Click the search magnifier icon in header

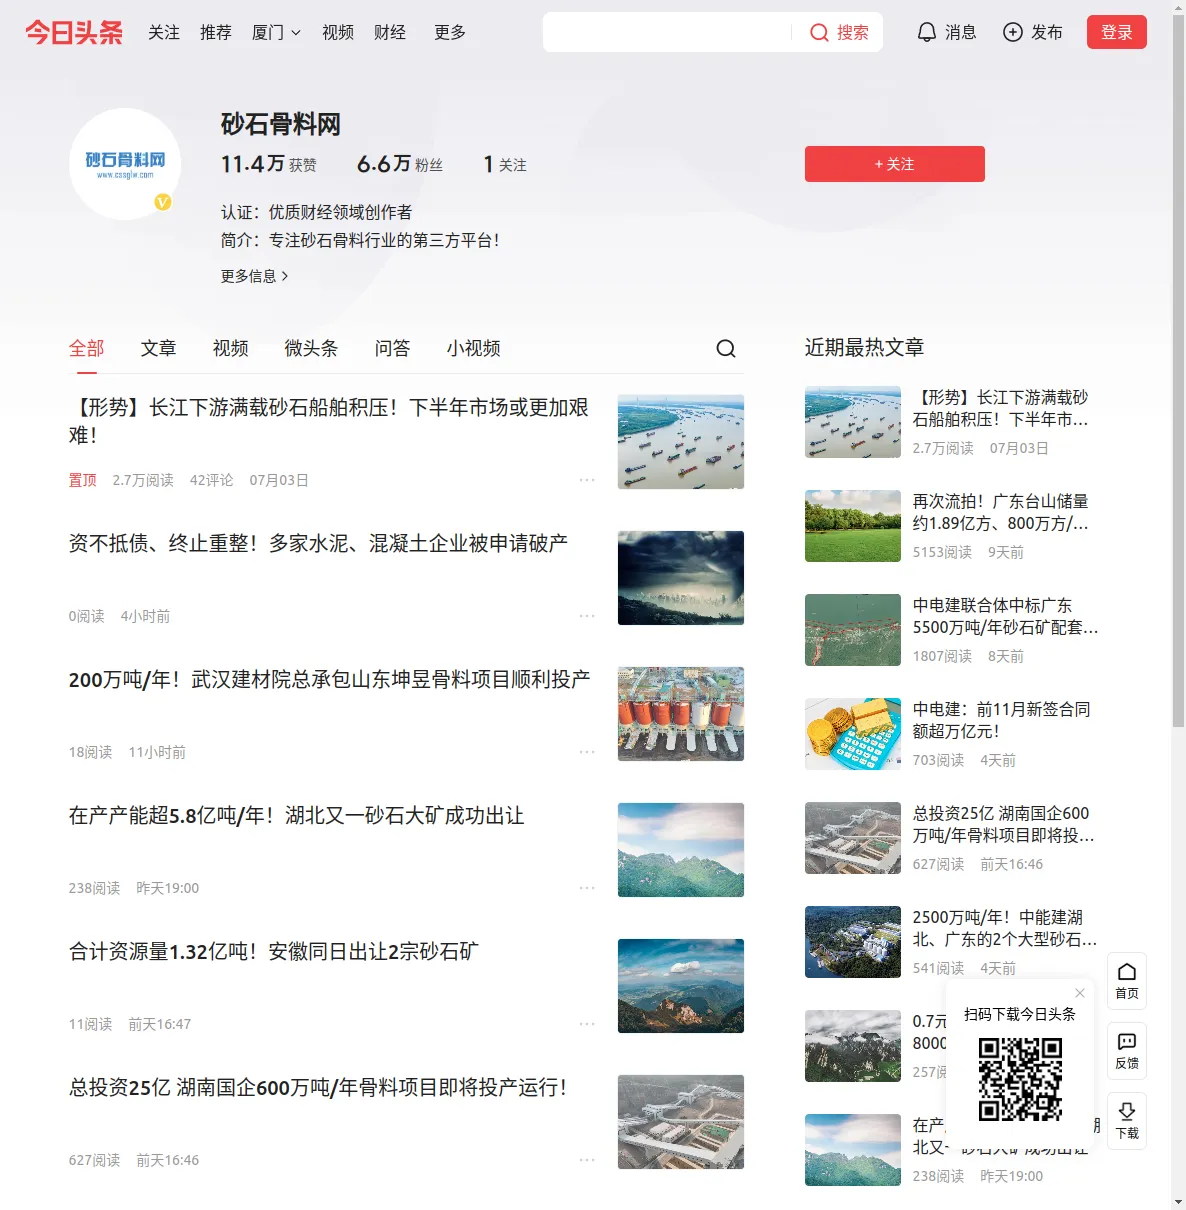819,33
